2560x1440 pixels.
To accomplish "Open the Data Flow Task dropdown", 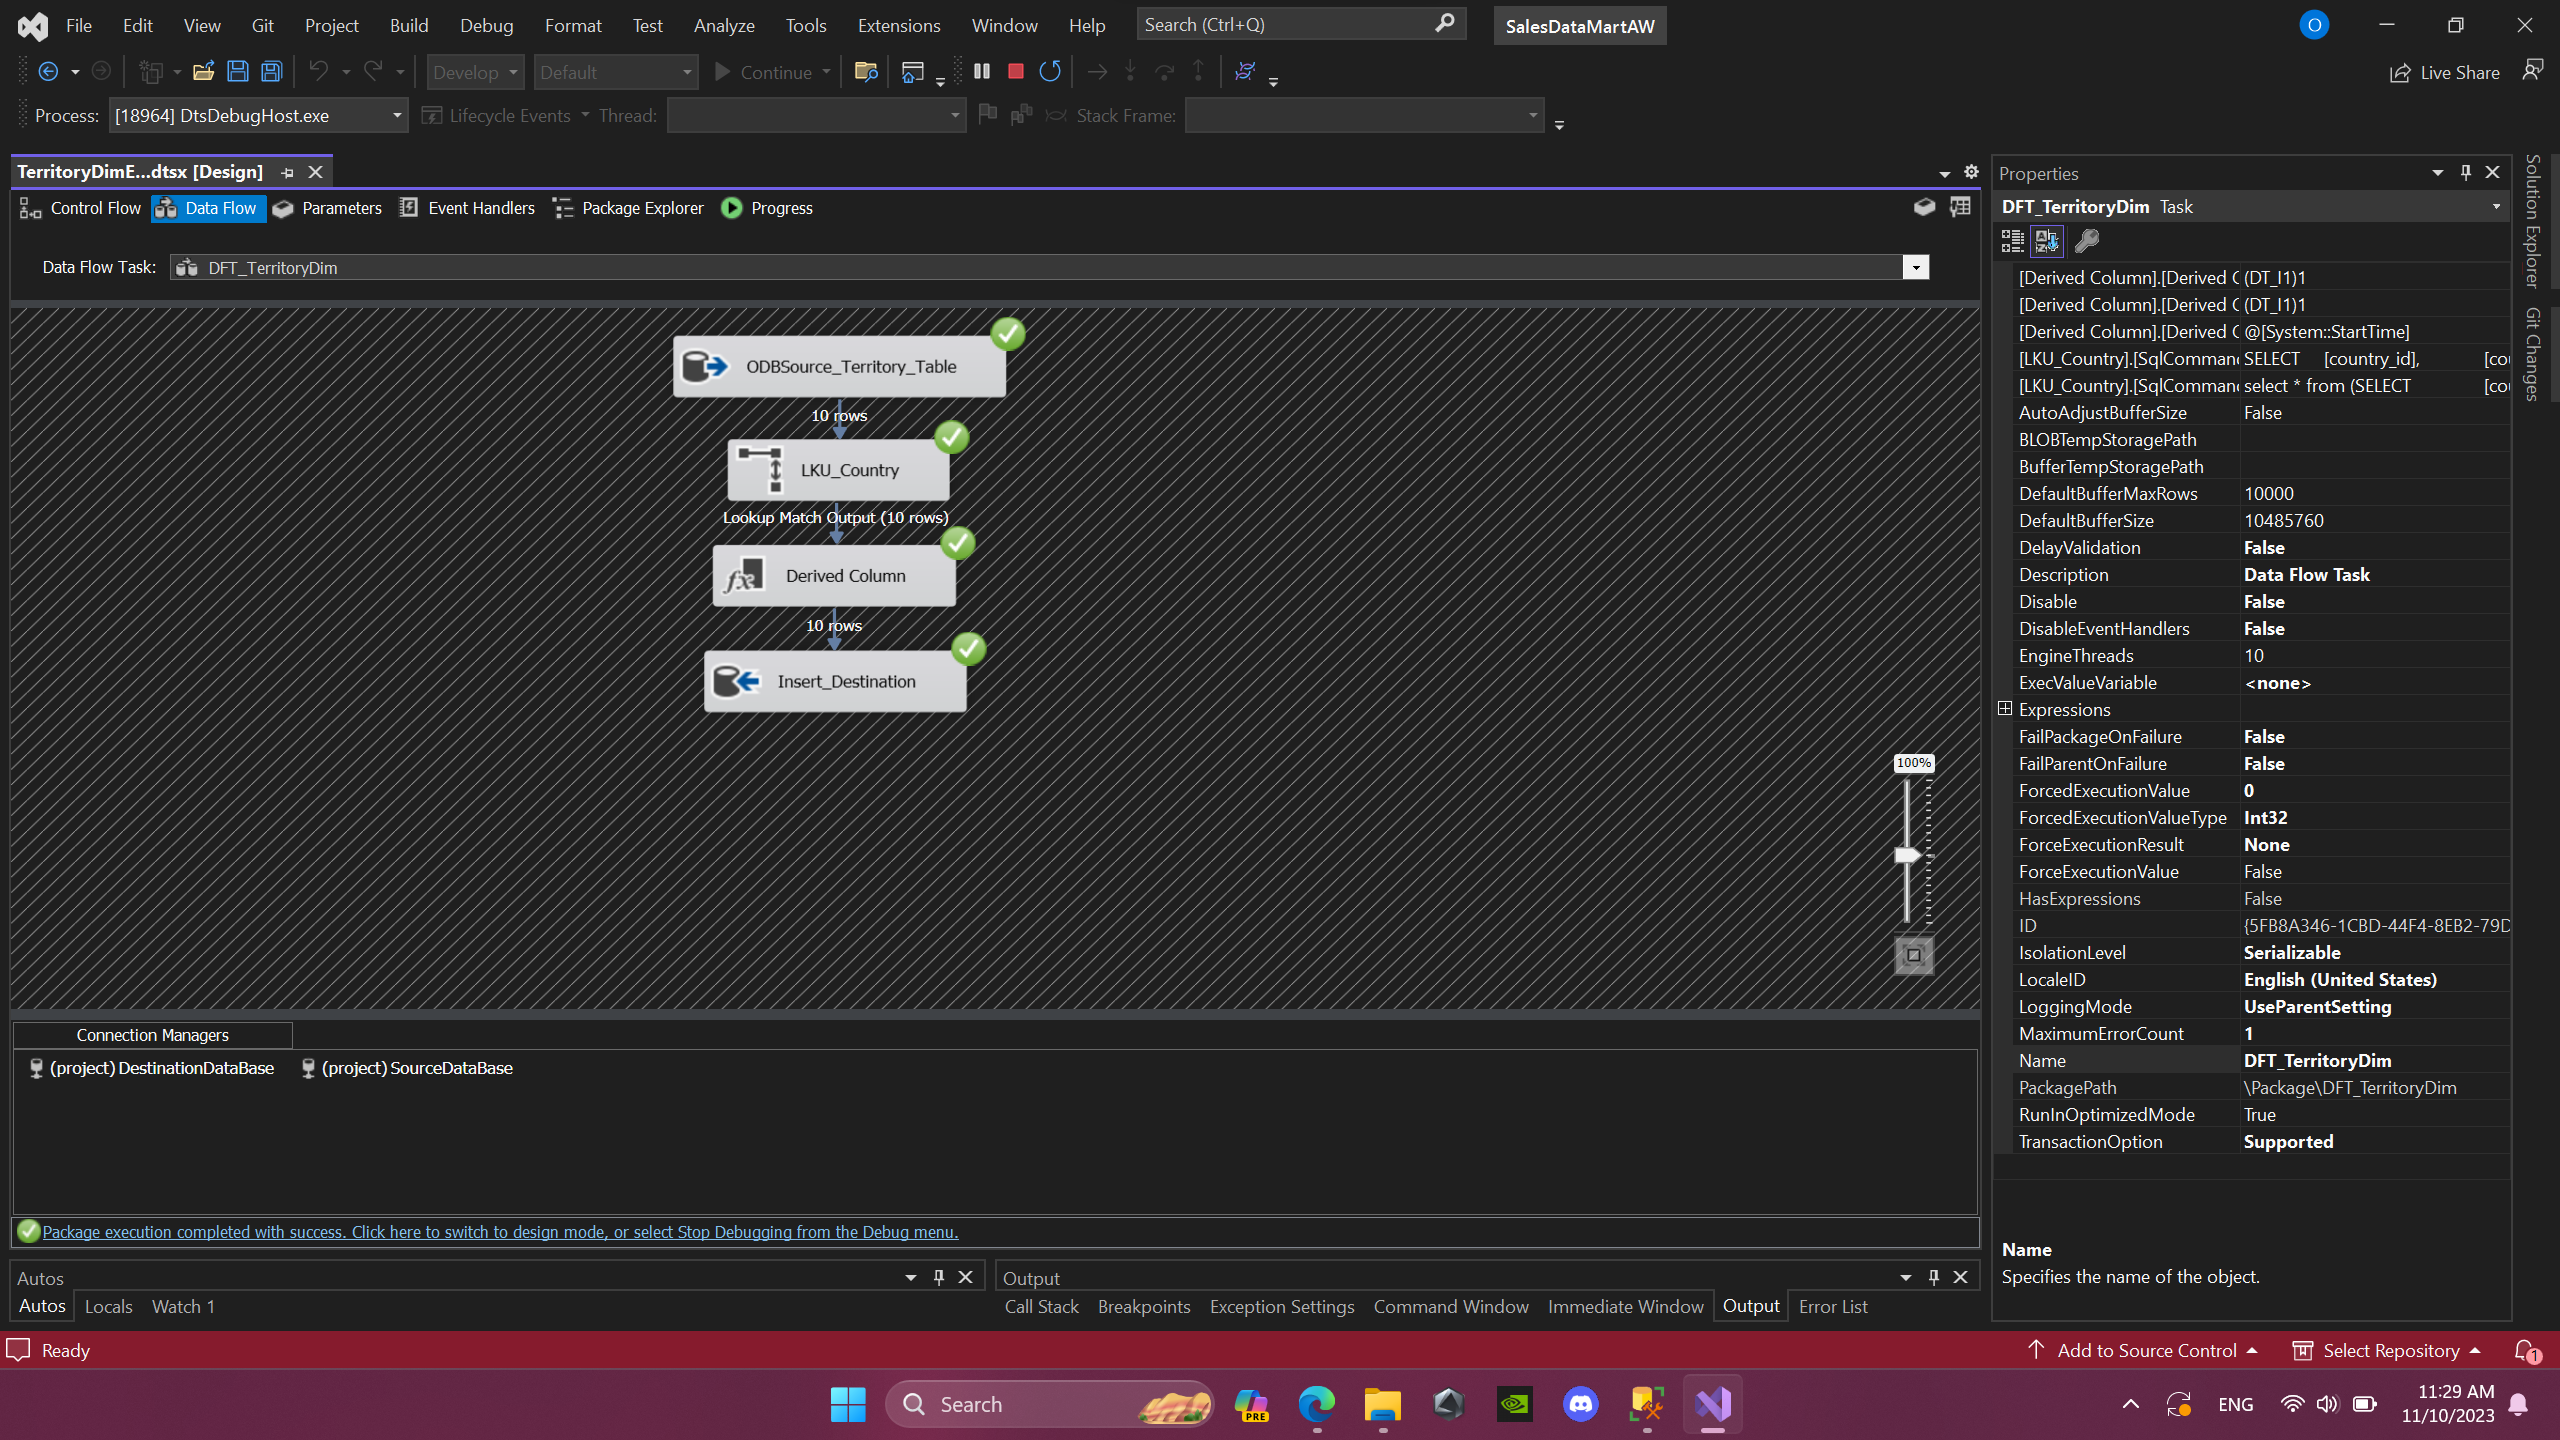I will pos(1915,267).
